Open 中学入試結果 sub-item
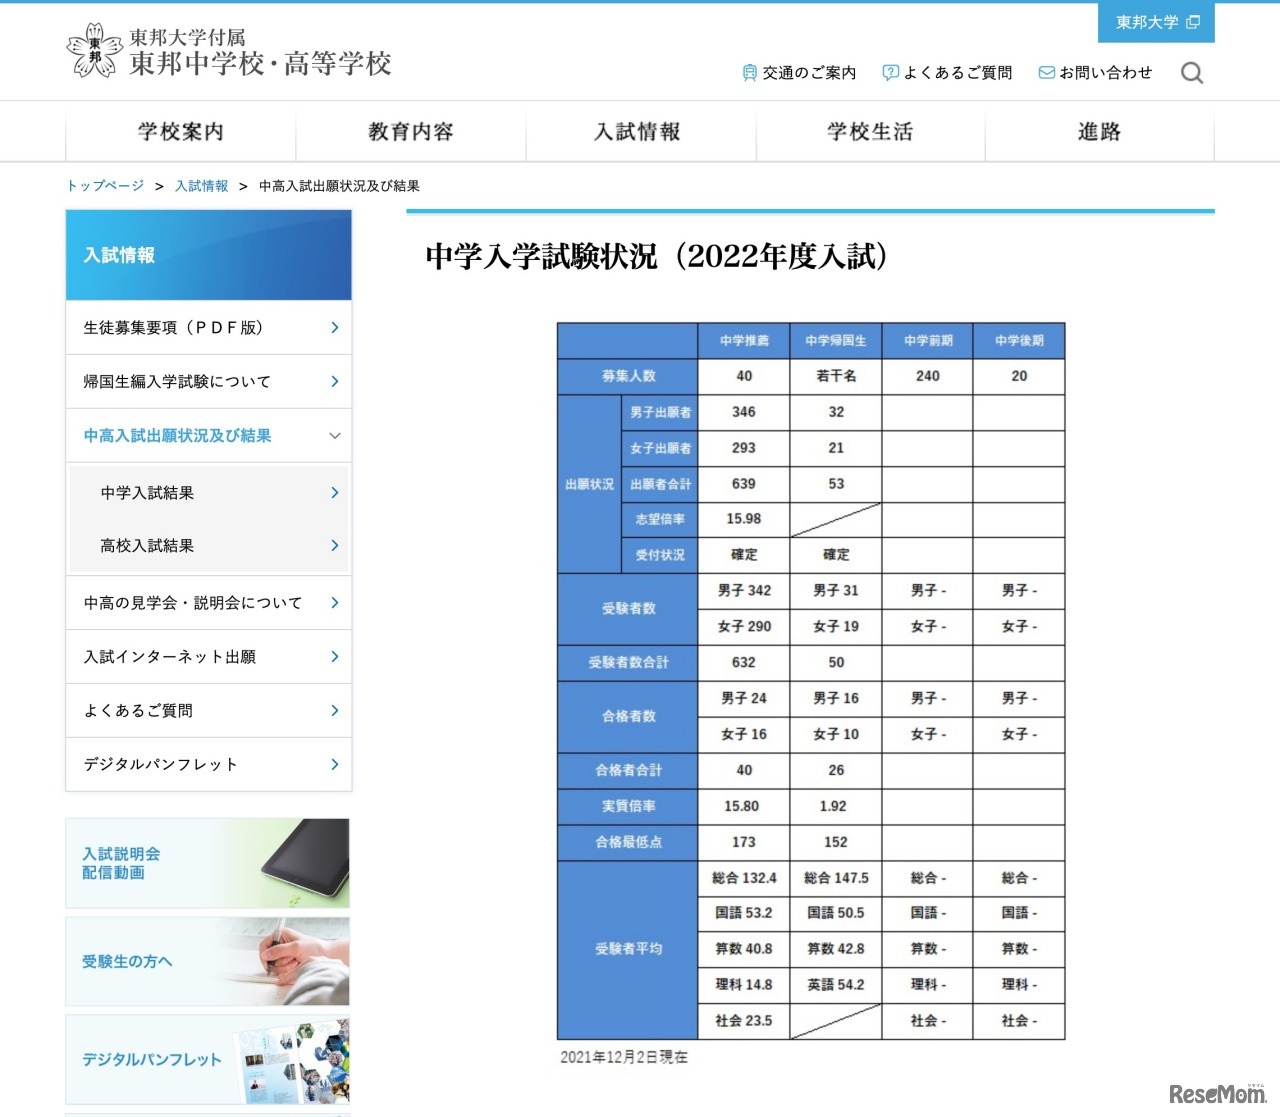 (209, 493)
